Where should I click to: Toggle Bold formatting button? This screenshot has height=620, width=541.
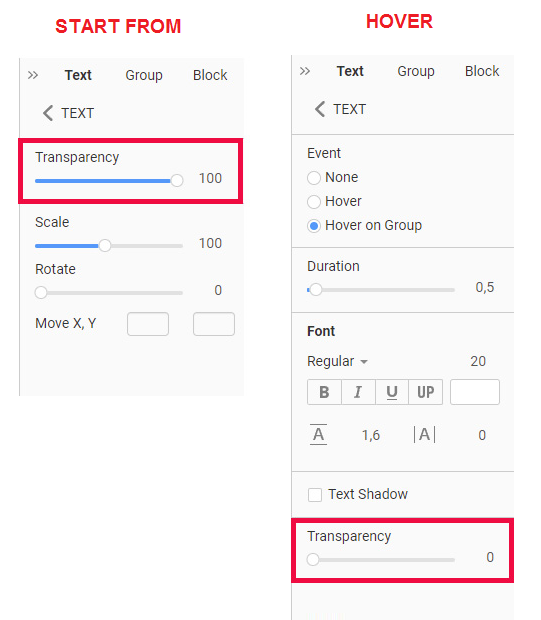click(x=324, y=392)
